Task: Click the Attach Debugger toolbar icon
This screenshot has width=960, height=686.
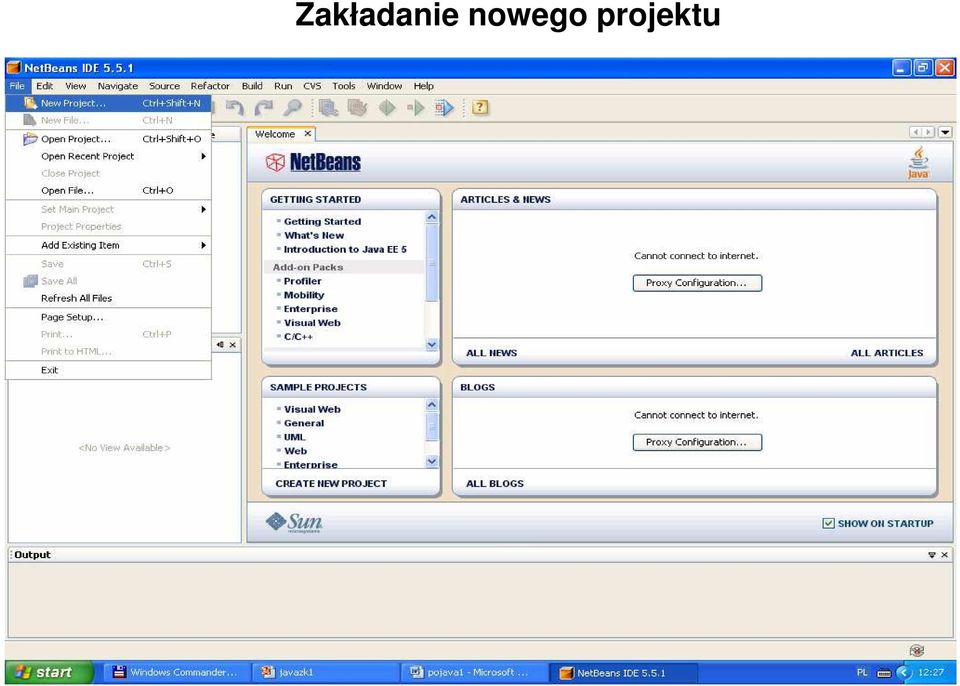Action: coord(444,108)
